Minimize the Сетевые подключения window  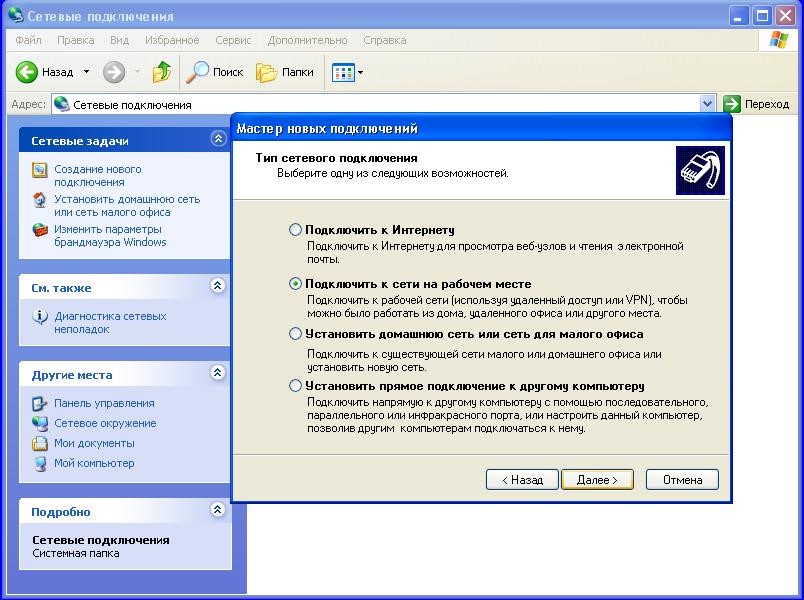point(738,16)
